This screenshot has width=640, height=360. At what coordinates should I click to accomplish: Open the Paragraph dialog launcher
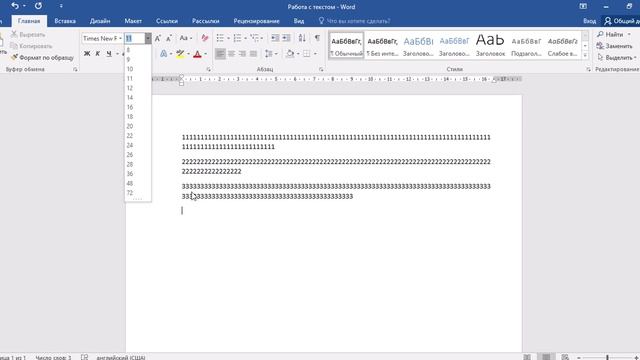coord(321,69)
